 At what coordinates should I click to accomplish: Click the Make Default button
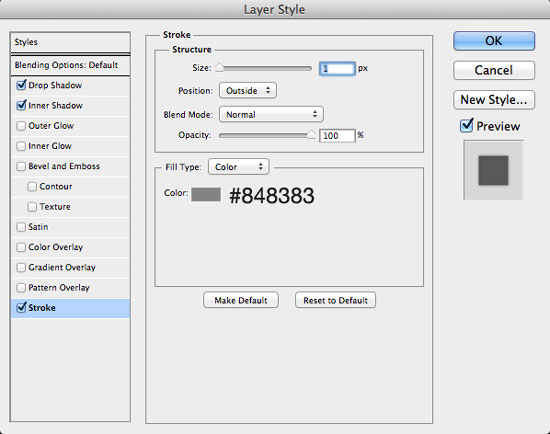(241, 300)
